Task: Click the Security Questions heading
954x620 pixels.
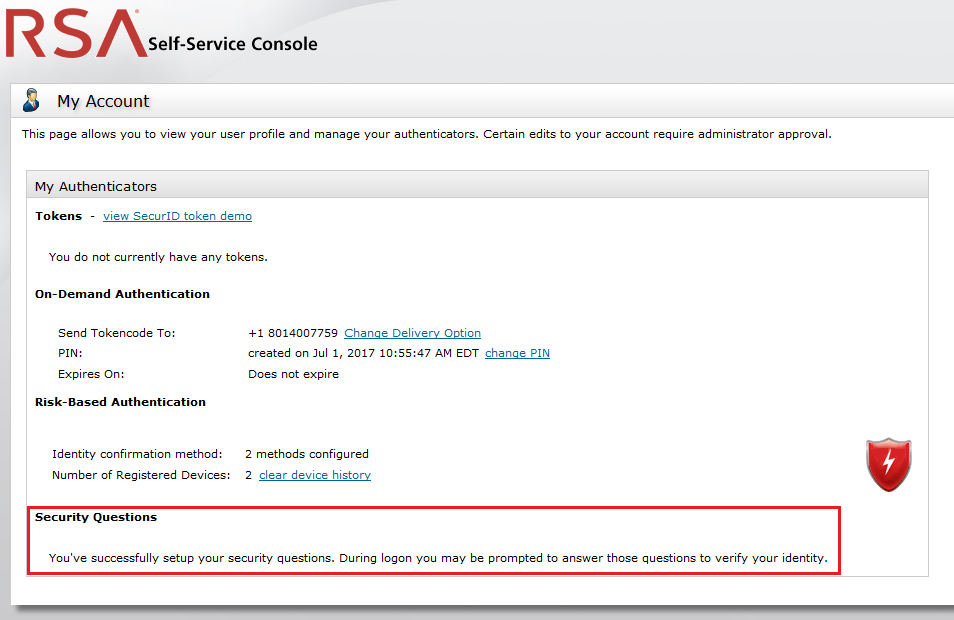Action: [x=96, y=517]
